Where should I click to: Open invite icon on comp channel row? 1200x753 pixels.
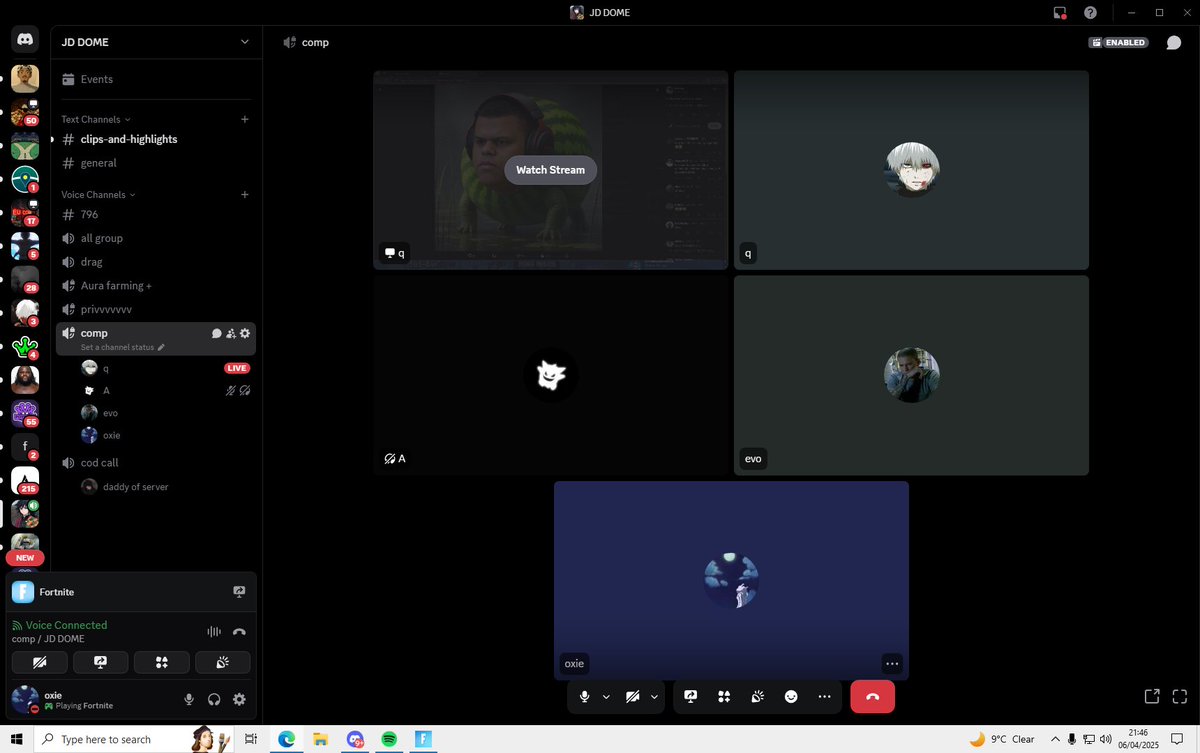tap(231, 333)
